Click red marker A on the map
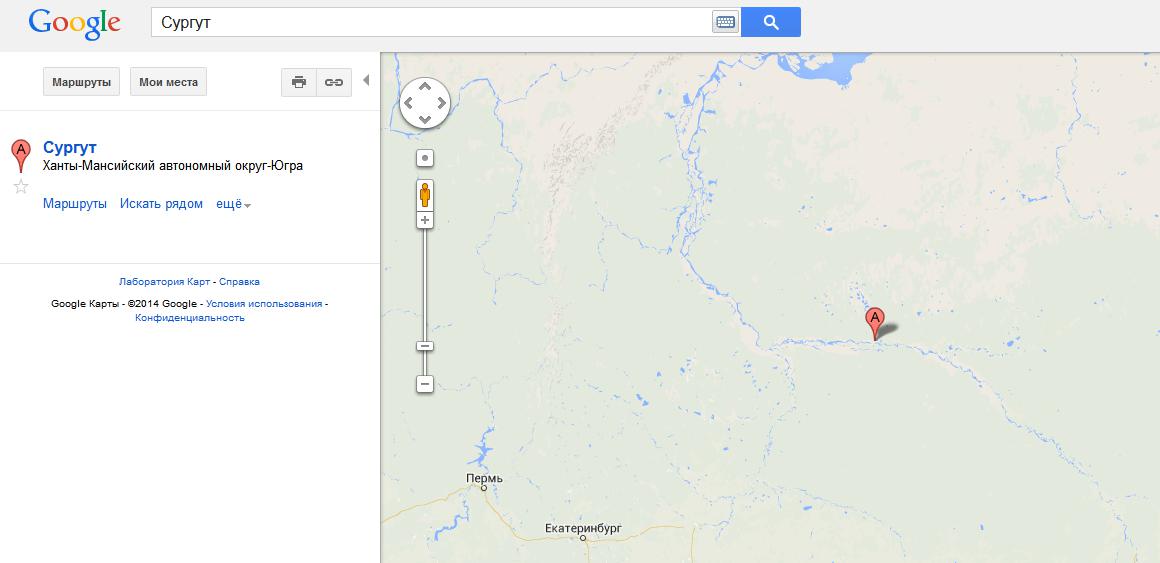Image resolution: width=1160 pixels, height=563 pixels. point(874,324)
